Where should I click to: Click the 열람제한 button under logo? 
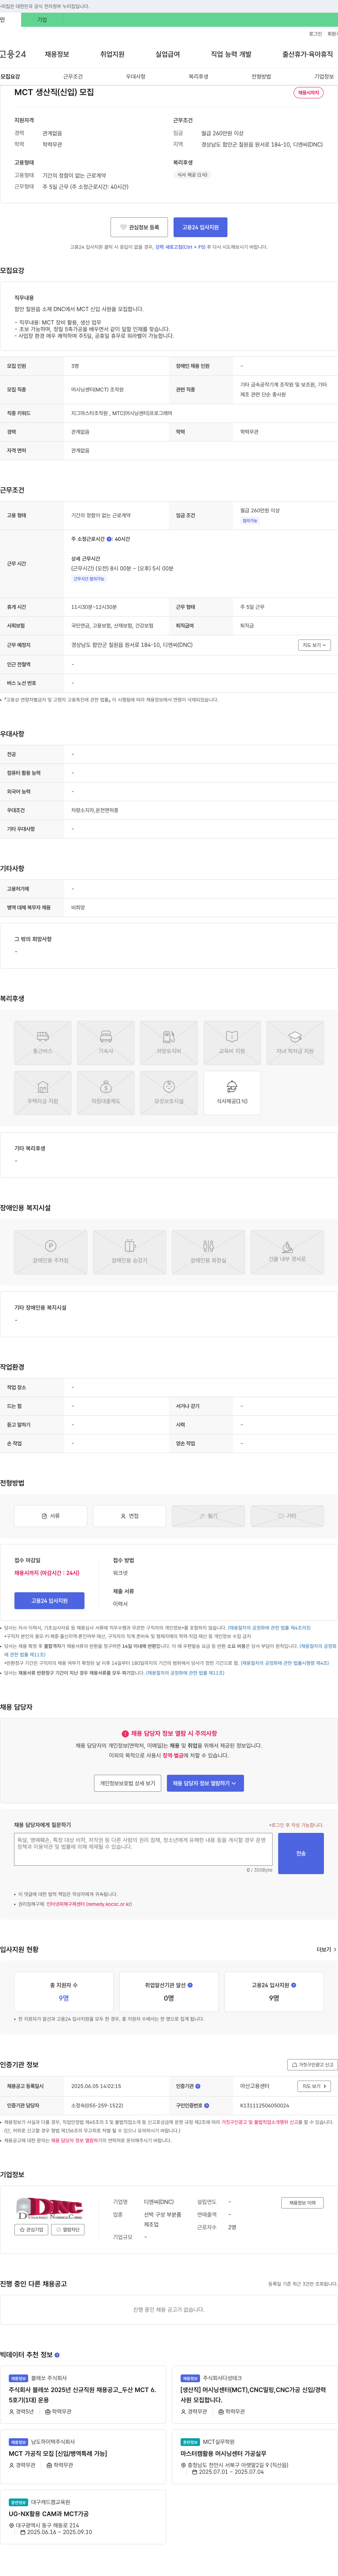click(x=68, y=2229)
